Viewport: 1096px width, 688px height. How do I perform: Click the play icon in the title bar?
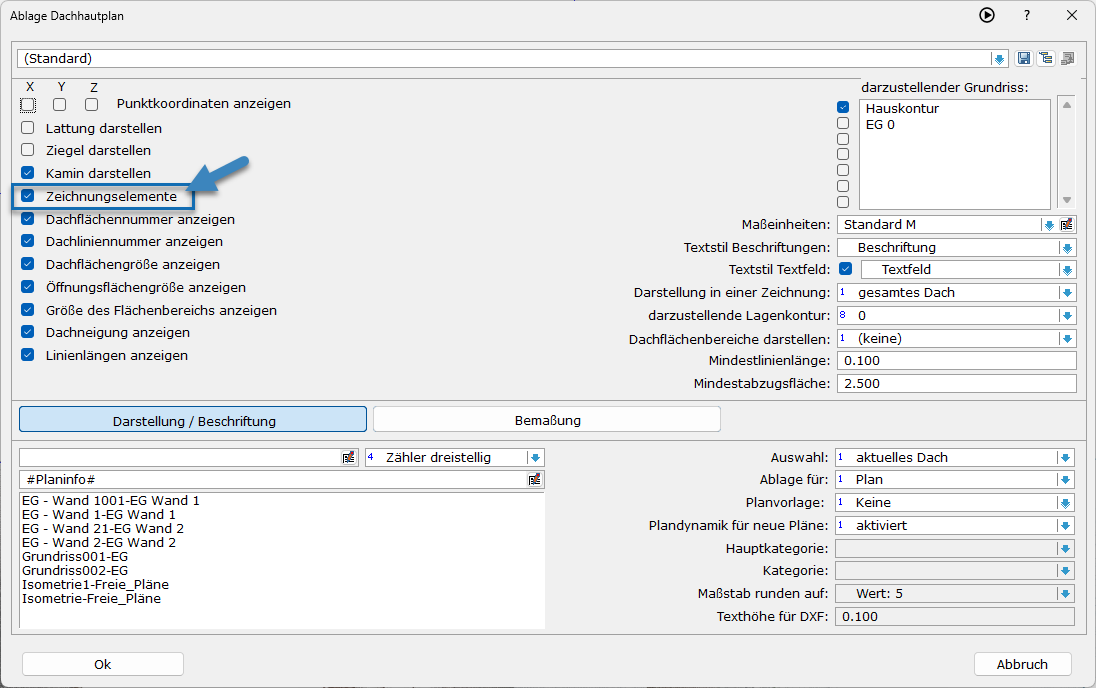[987, 15]
